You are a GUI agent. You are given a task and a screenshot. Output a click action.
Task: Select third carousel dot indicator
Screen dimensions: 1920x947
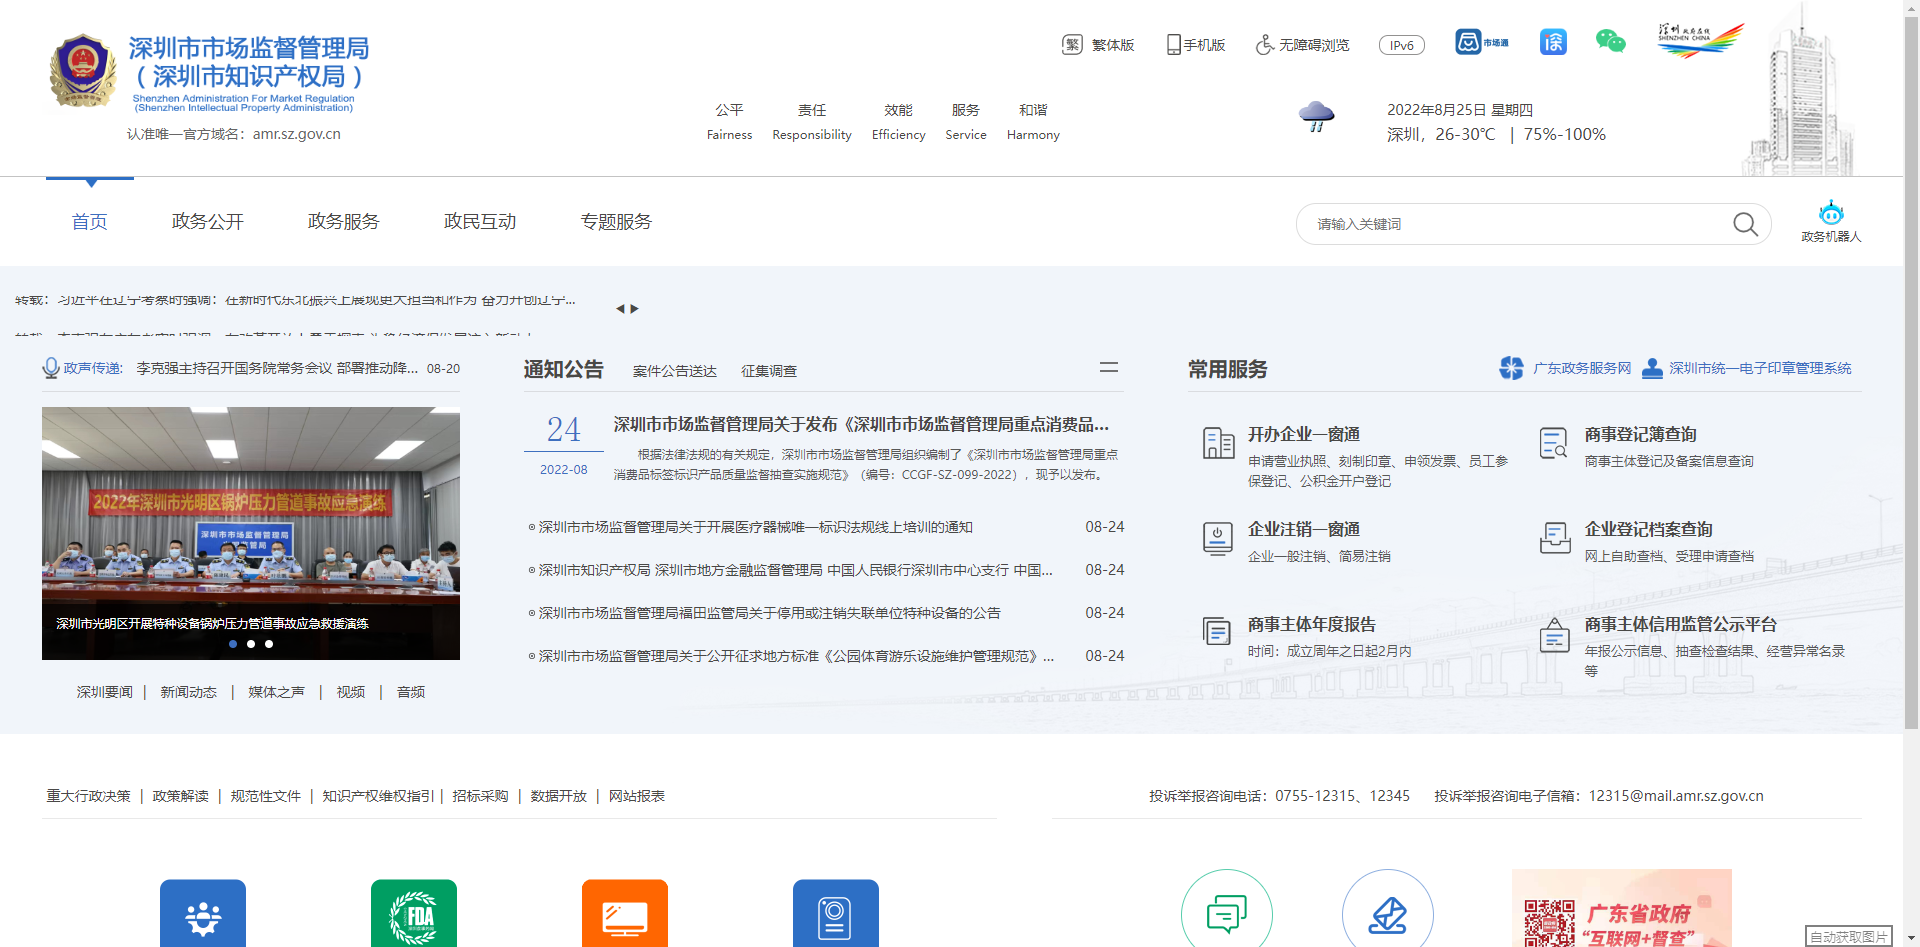click(x=269, y=644)
